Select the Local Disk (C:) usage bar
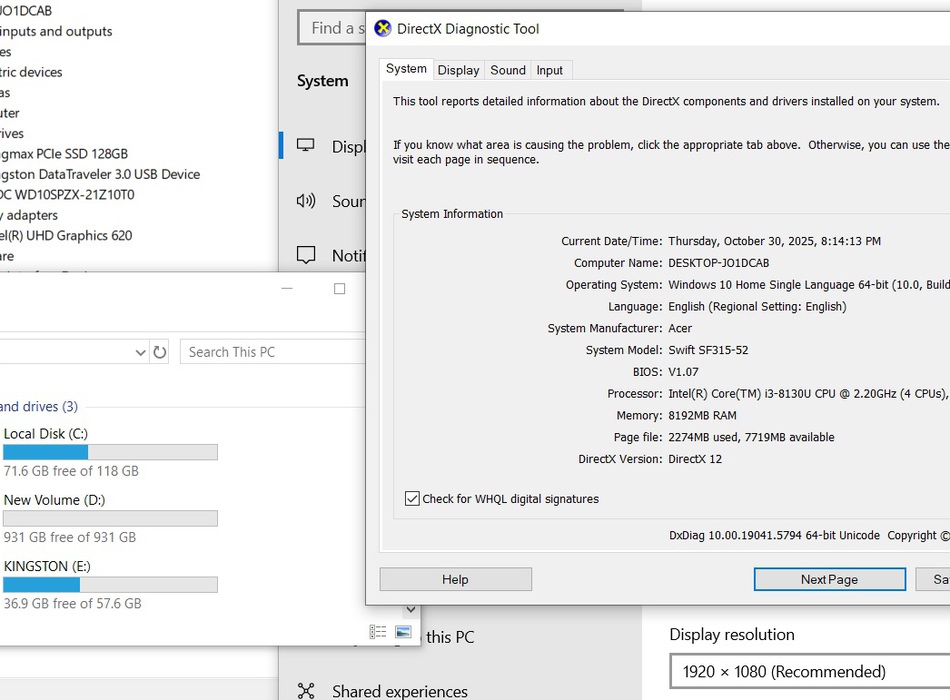Viewport: 950px width, 700px height. coord(110,453)
